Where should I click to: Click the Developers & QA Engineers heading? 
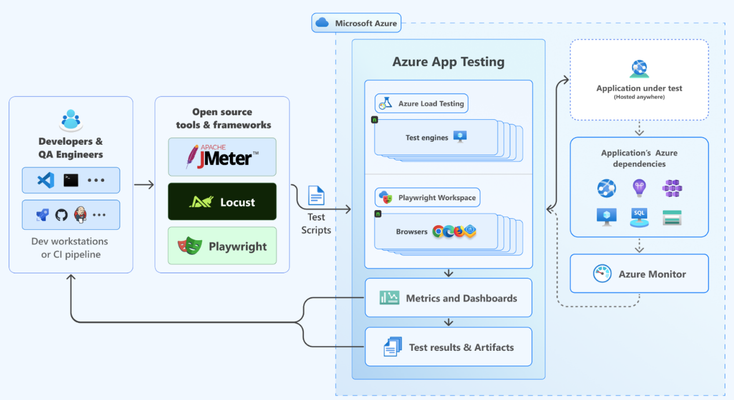(71, 148)
